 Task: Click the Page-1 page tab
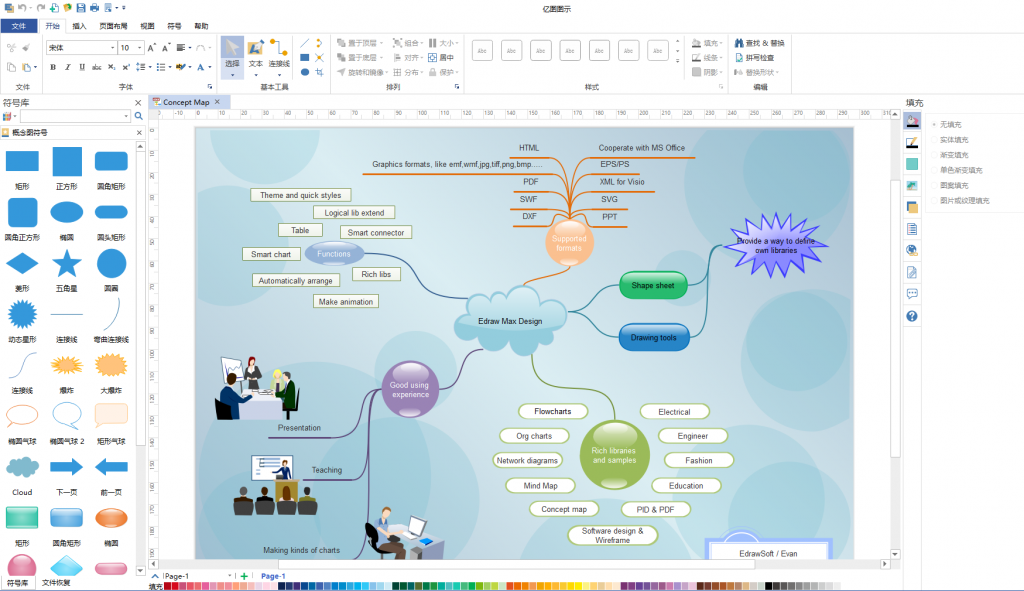click(273, 576)
